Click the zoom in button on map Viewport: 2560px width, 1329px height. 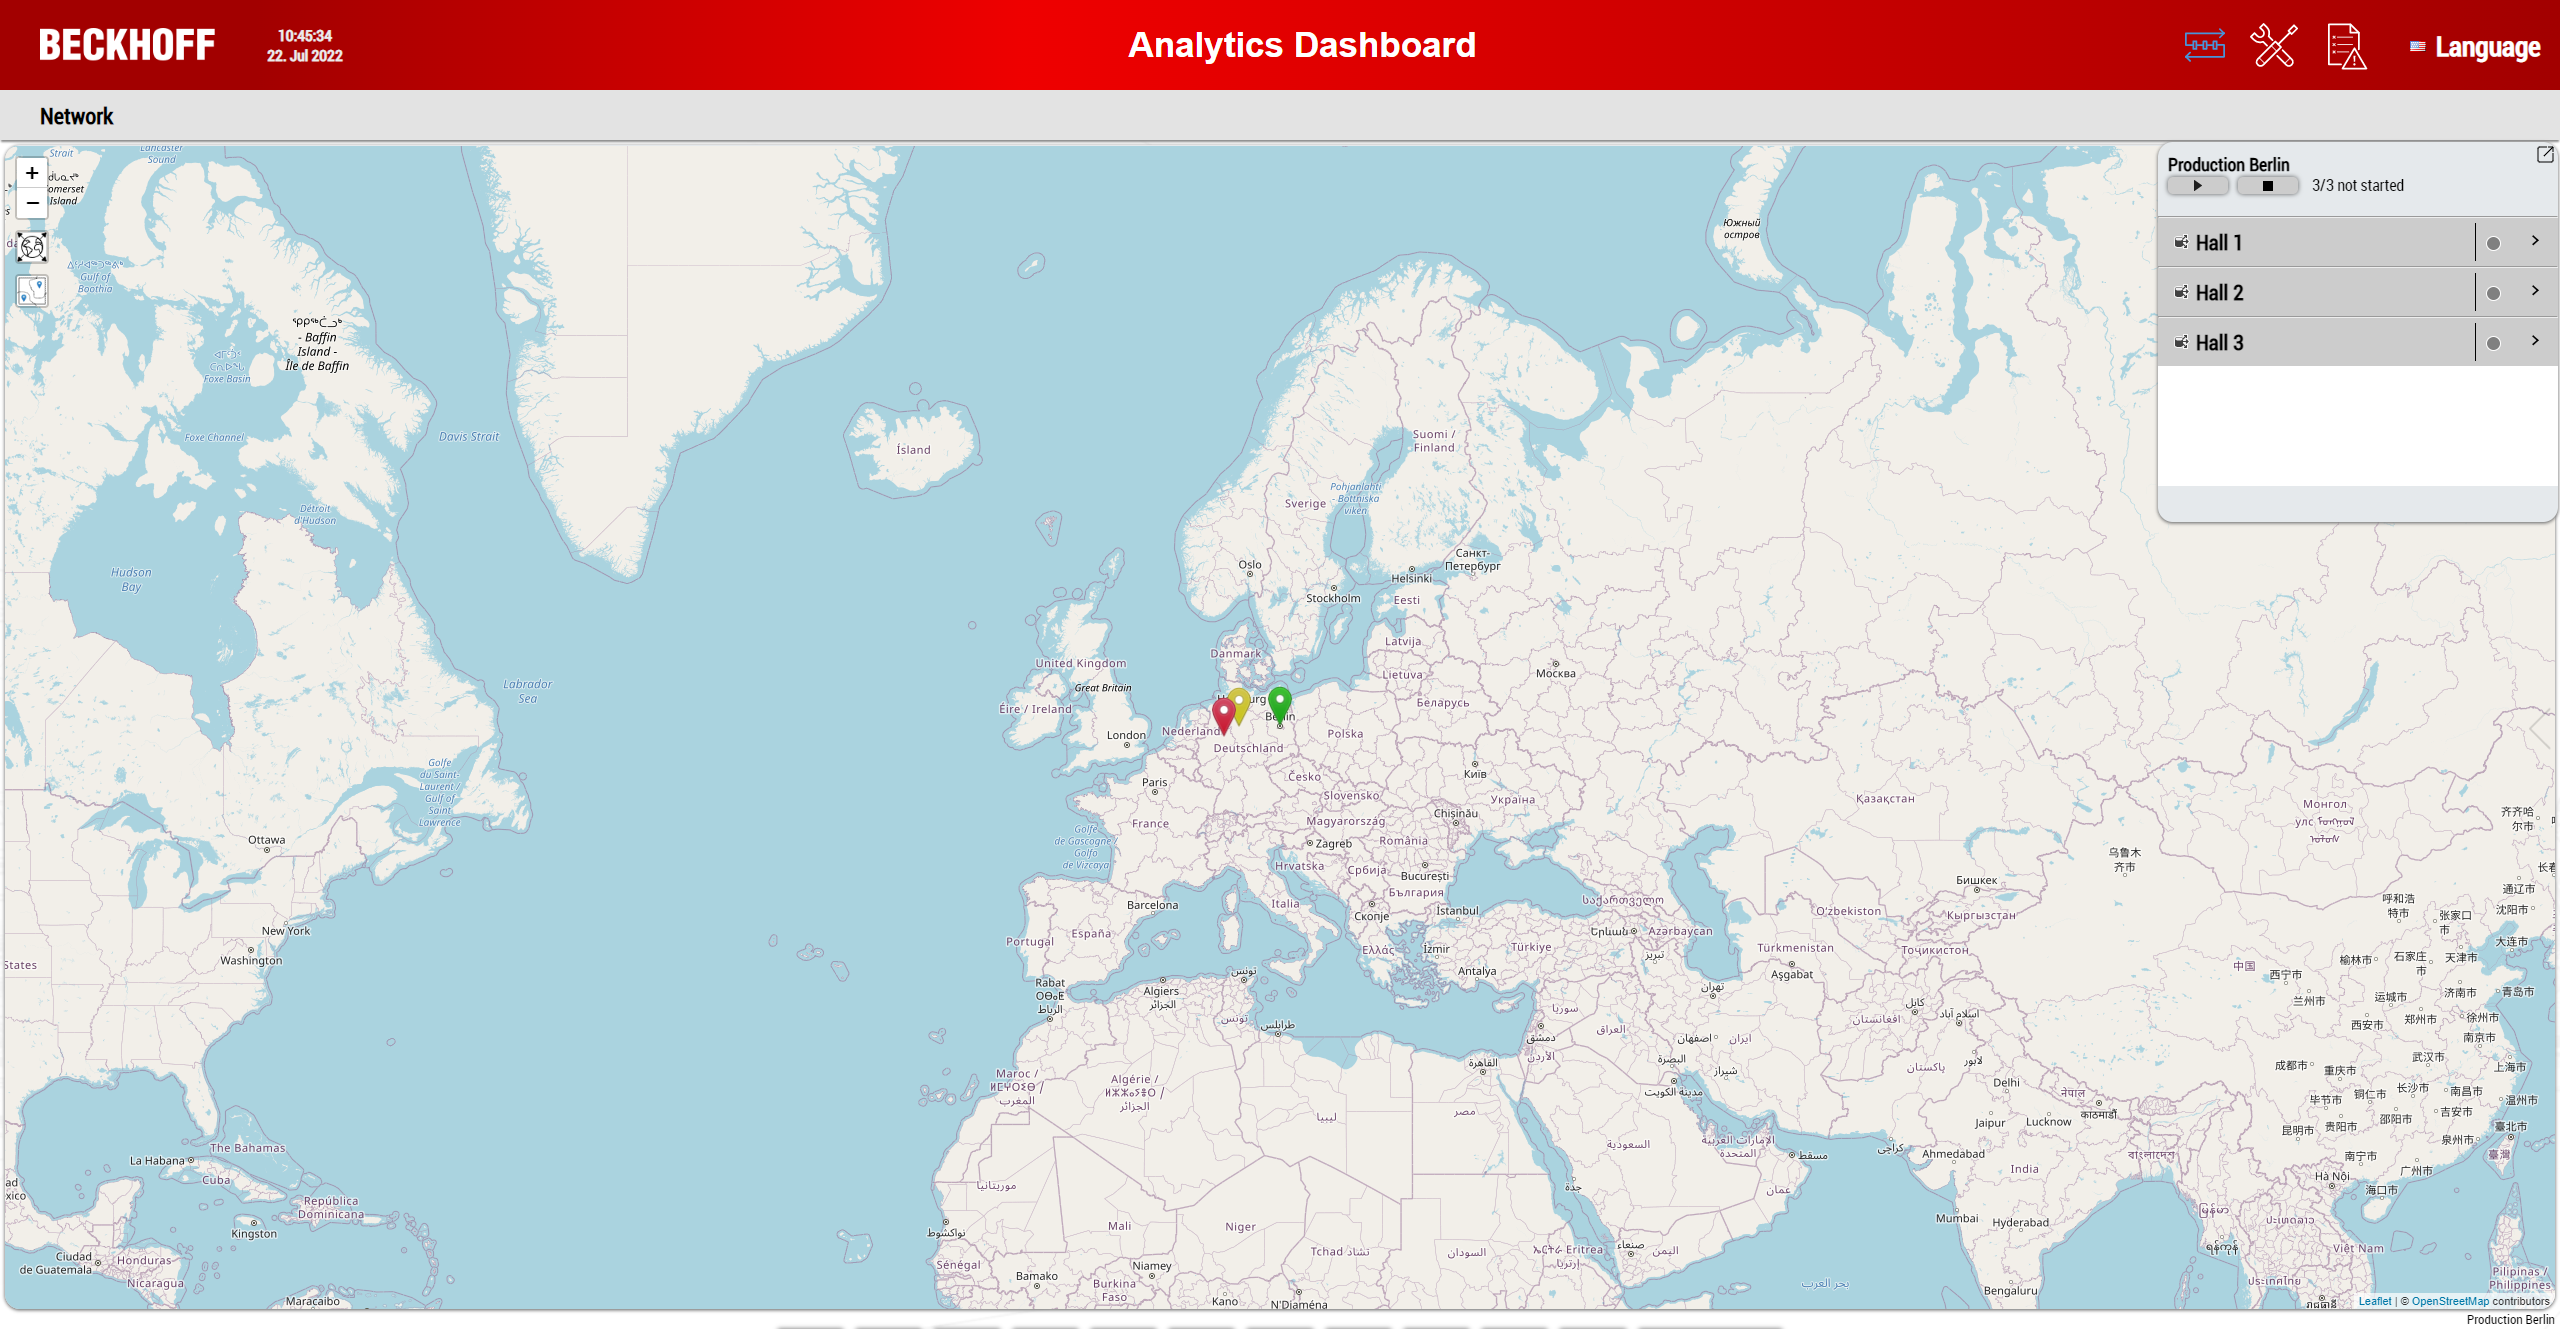(x=32, y=173)
